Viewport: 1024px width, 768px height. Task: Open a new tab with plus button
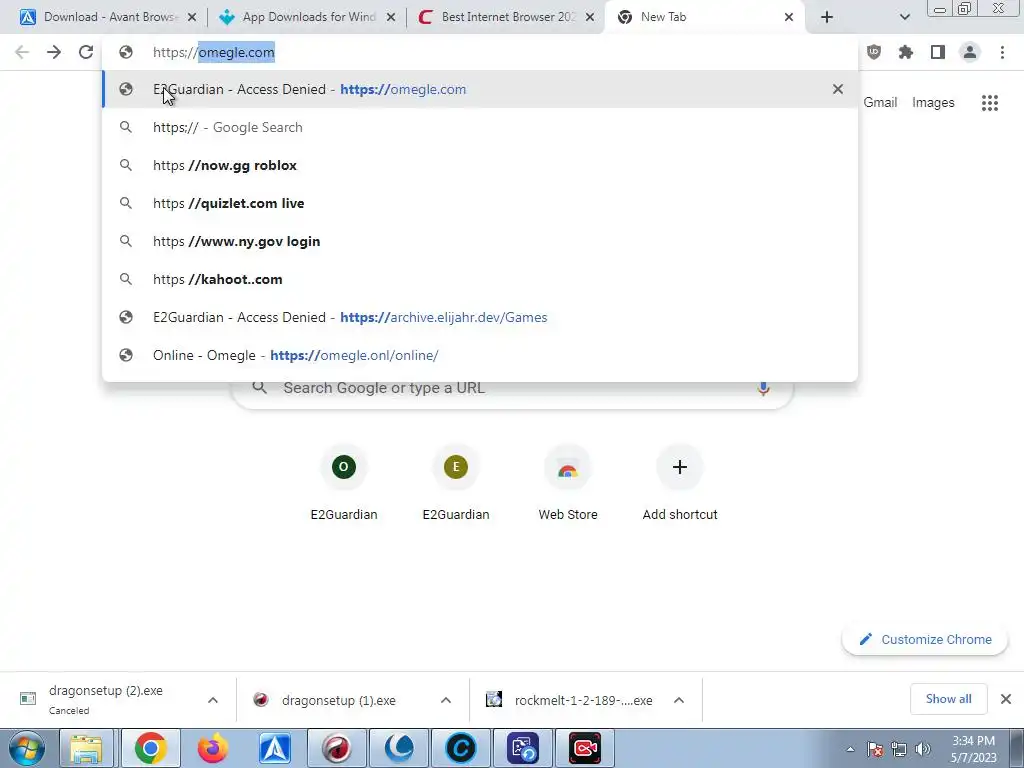tap(827, 17)
